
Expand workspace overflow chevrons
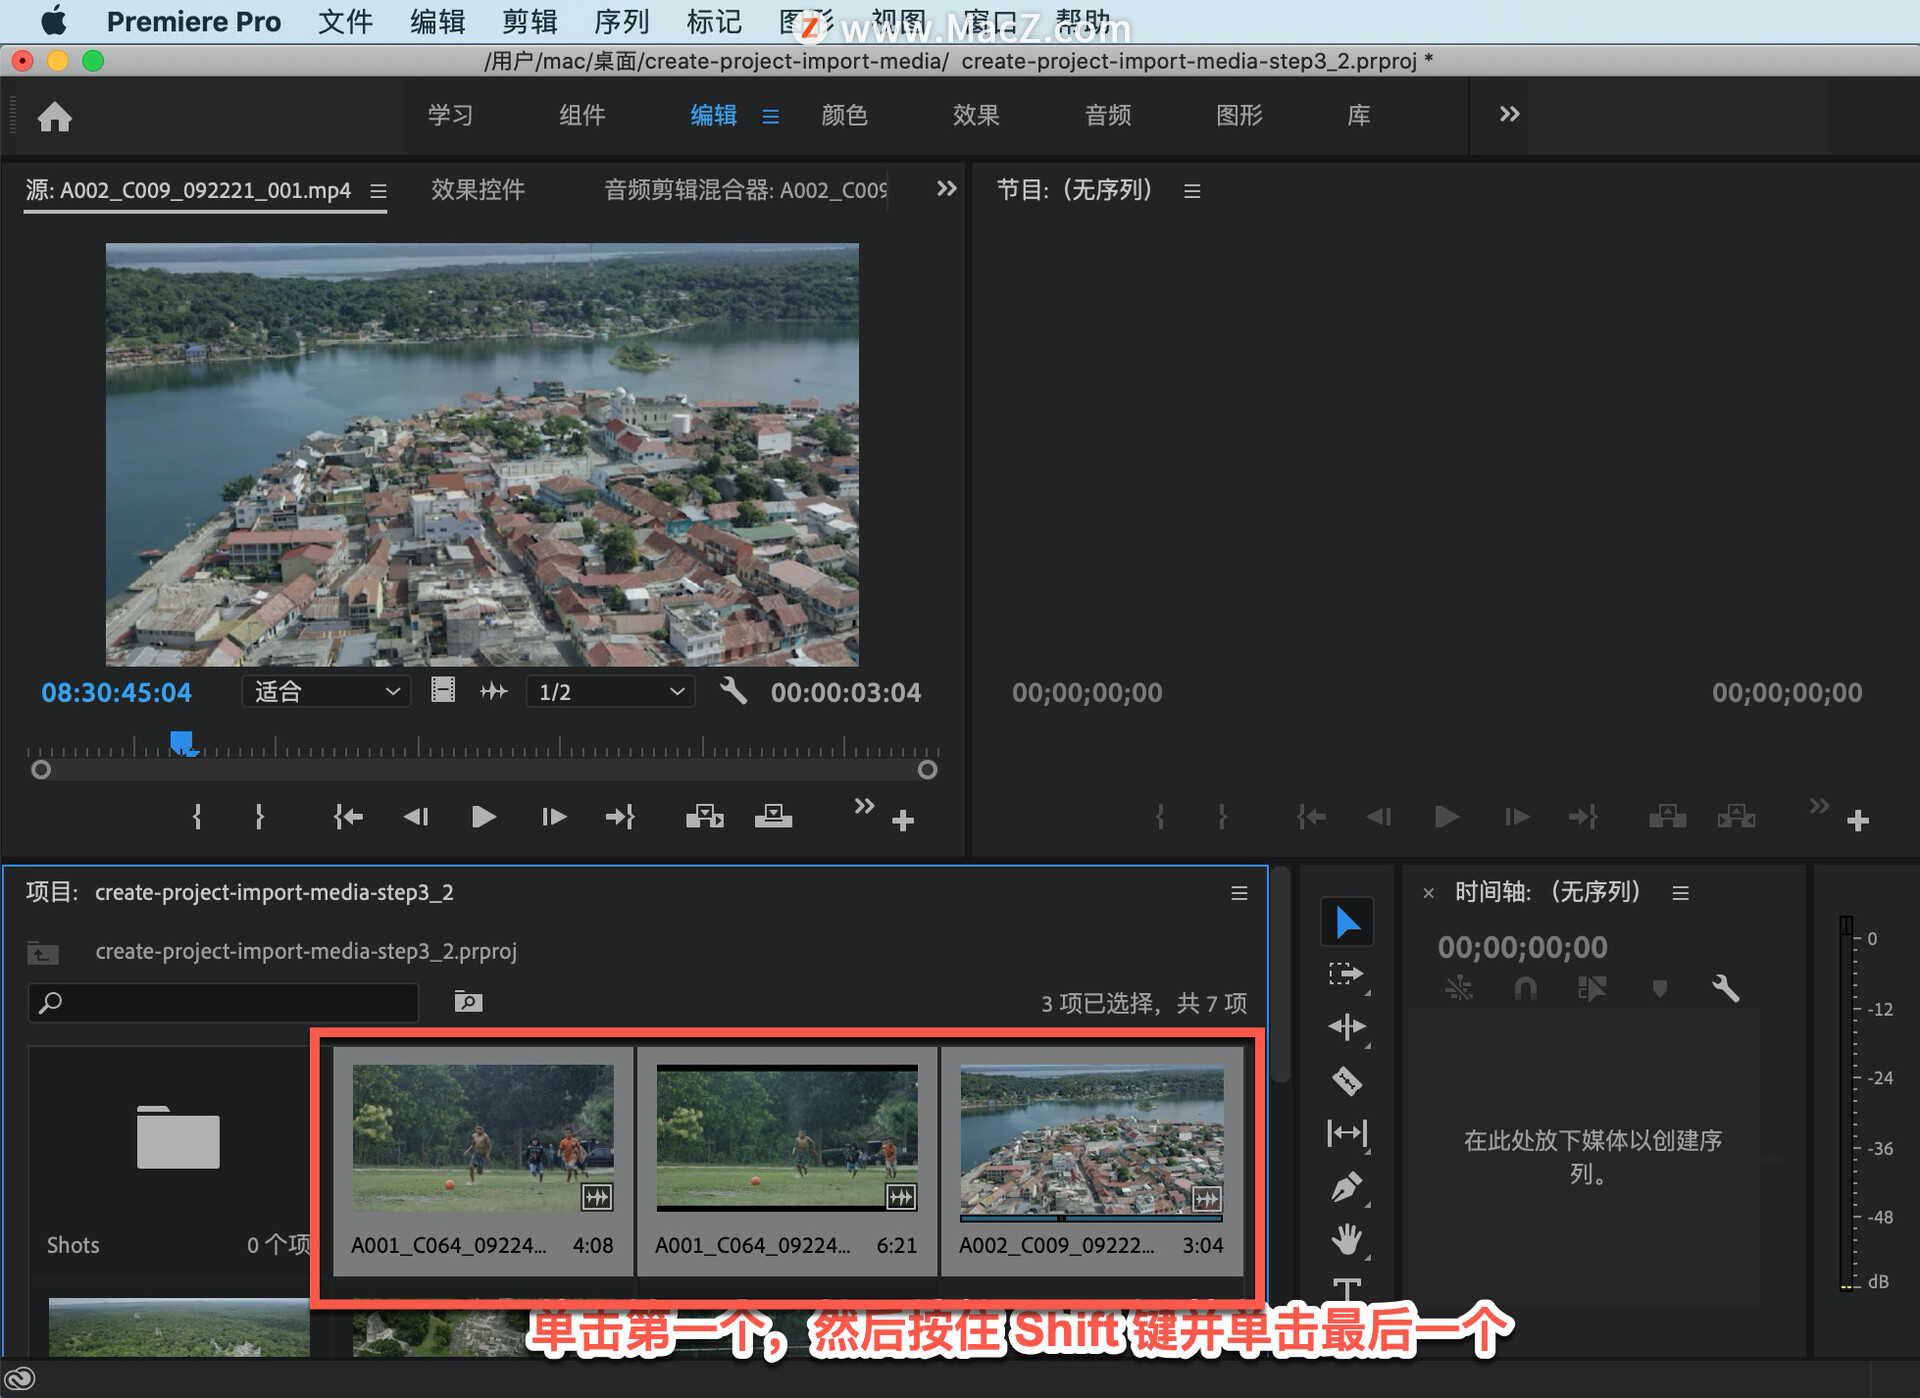1509,114
